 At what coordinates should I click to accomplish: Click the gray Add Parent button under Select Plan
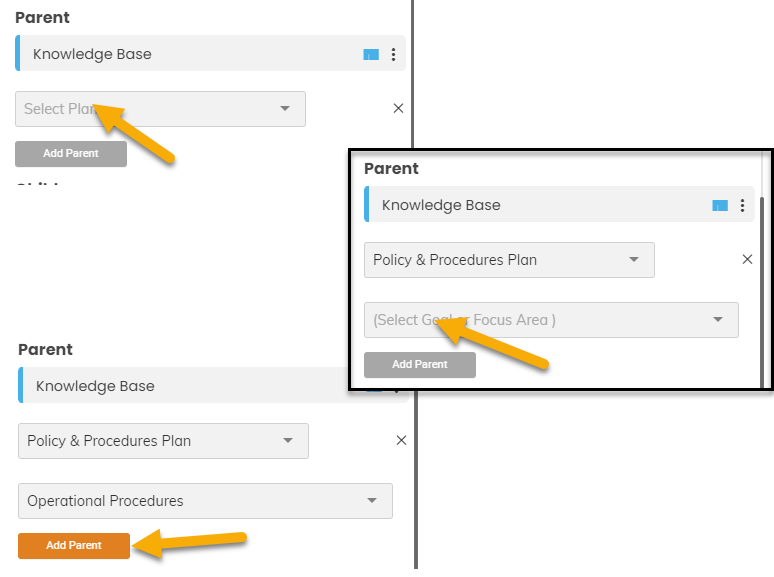71,154
